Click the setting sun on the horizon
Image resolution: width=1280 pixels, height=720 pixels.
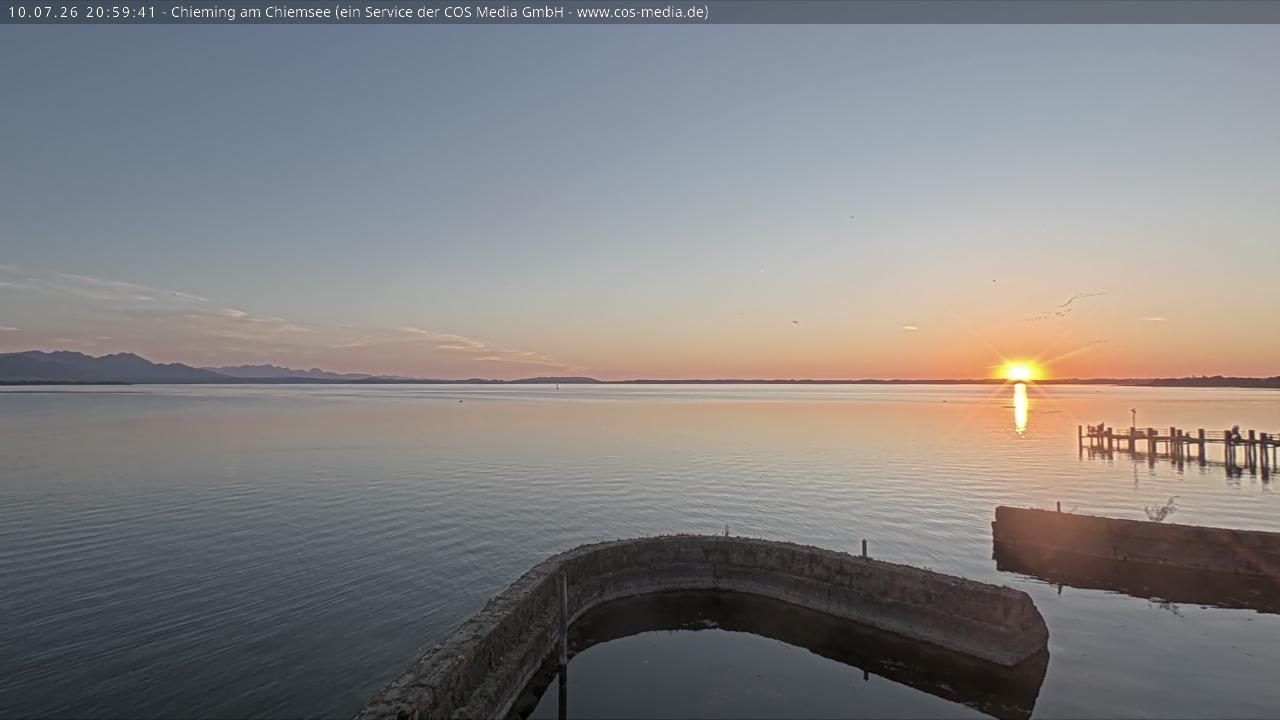coord(1019,371)
